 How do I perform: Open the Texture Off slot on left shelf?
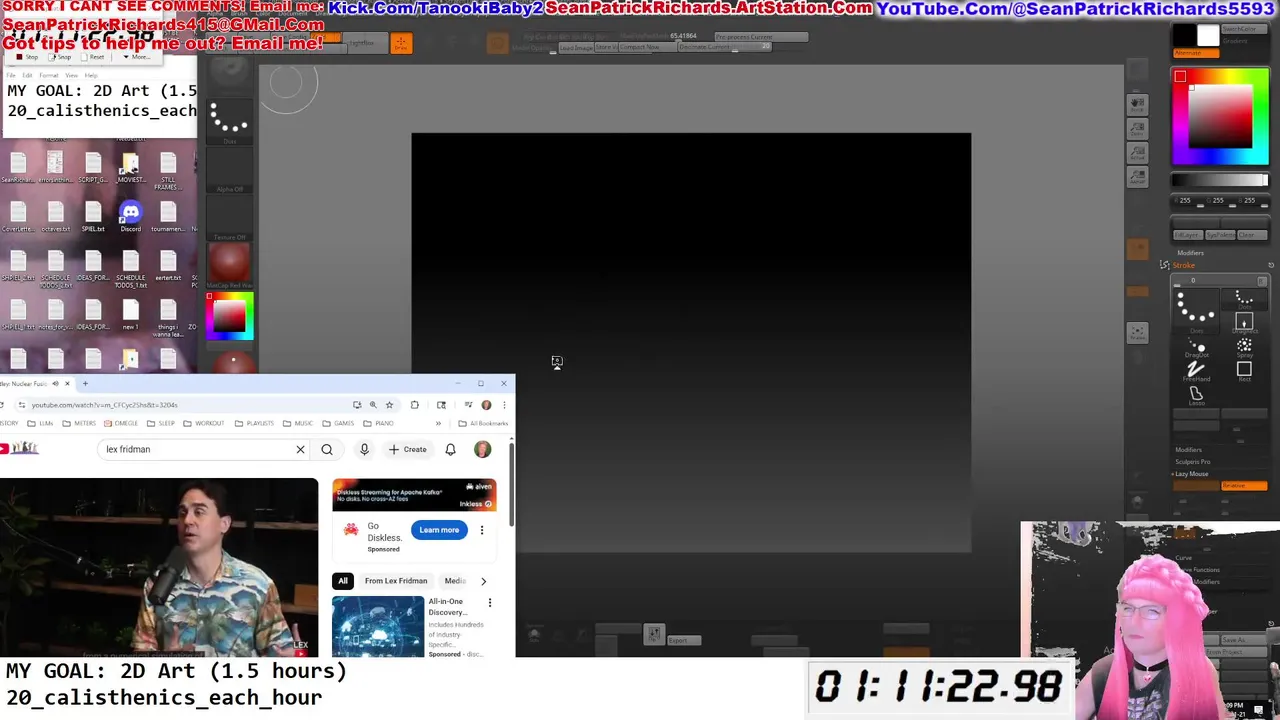click(x=229, y=218)
